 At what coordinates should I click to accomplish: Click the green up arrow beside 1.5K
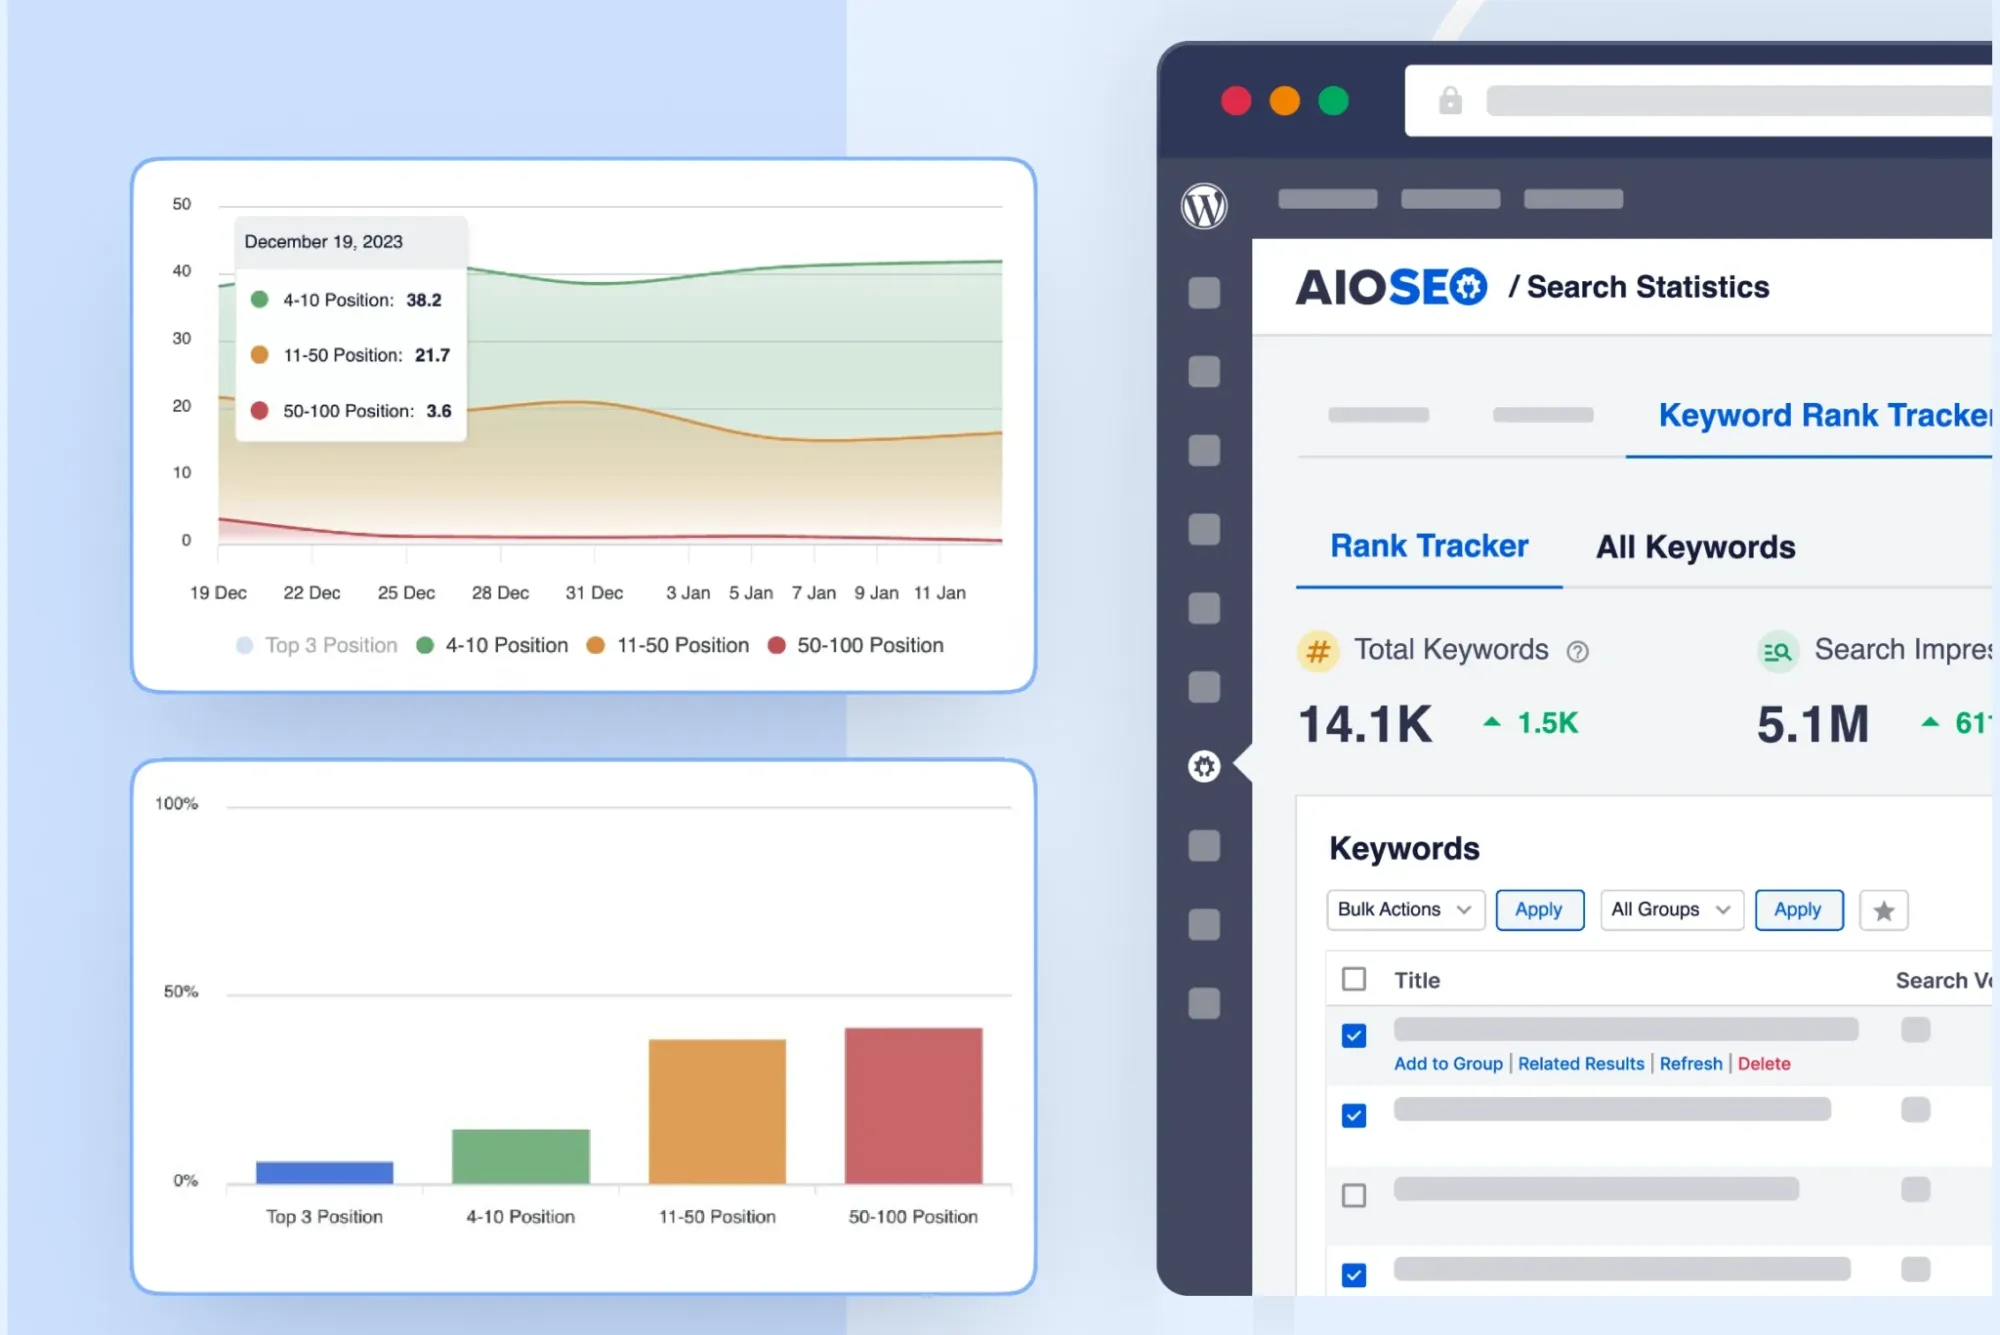click(1491, 721)
